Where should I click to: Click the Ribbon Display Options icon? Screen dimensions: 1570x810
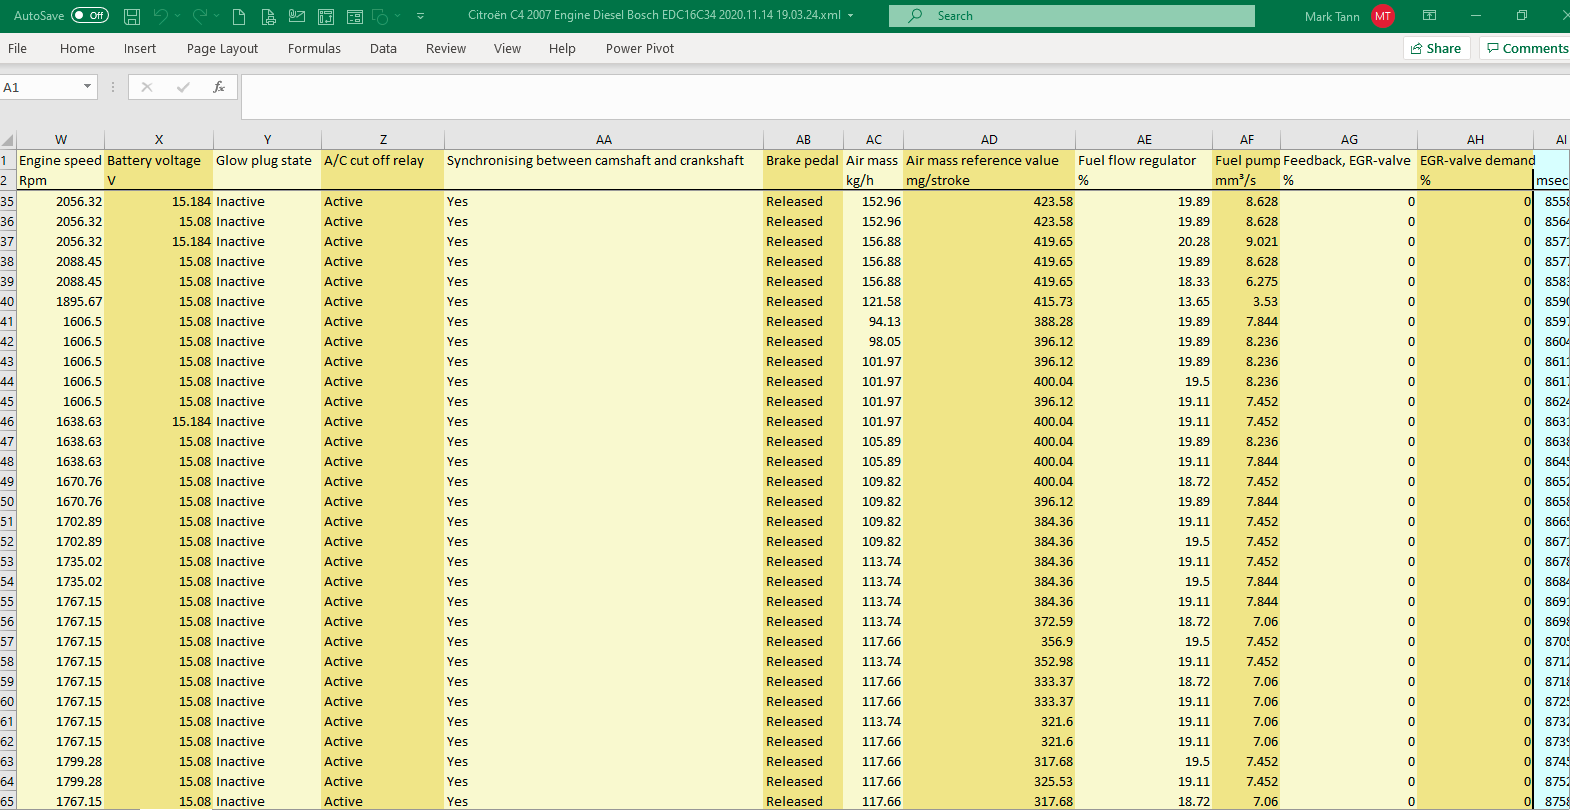click(x=1430, y=16)
